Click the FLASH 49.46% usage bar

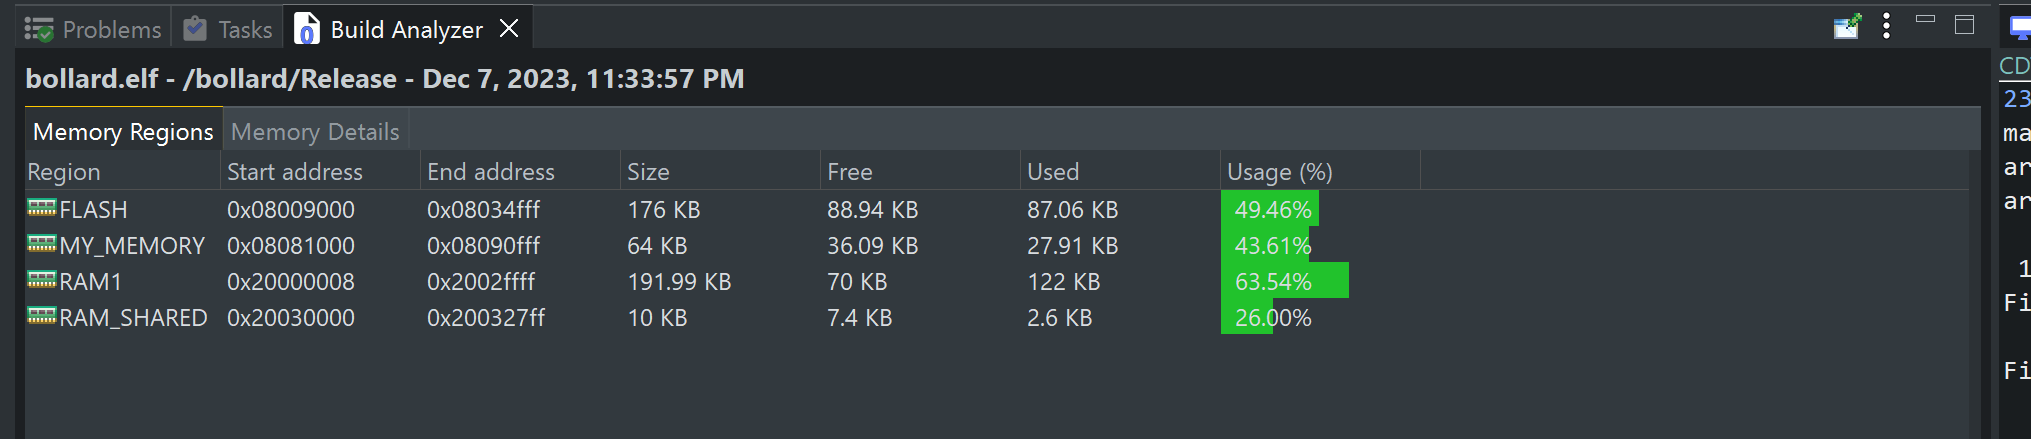1270,210
